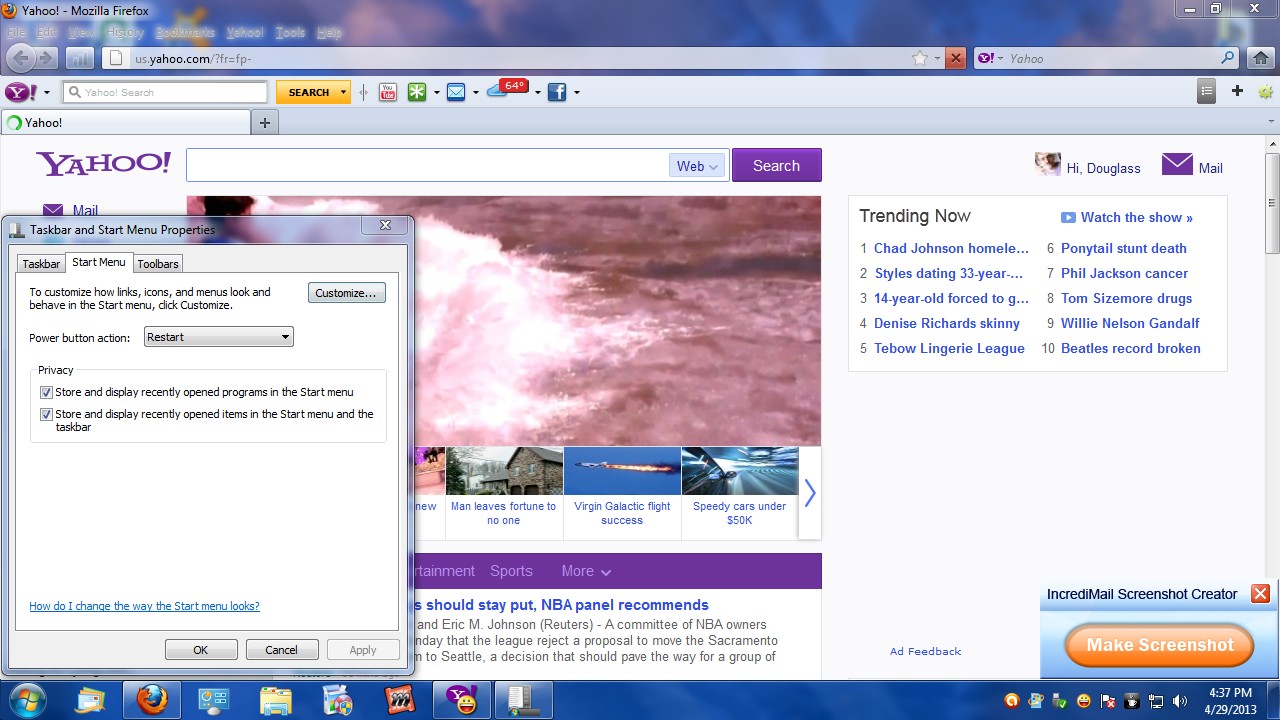1280x720 pixels.
Task: Click the toolbar plus add icon
Action: pyautogui.click(x=1237, y=91)
